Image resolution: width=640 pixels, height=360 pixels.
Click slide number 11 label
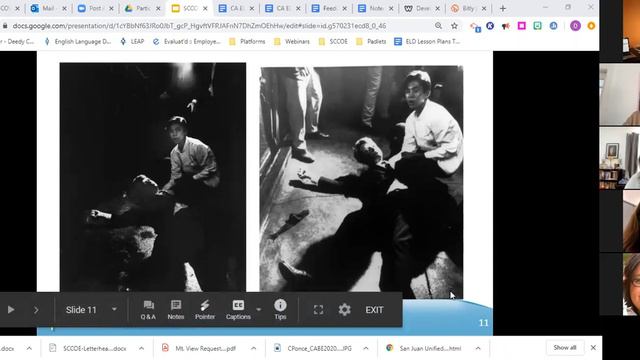click(x=483, y=323)
